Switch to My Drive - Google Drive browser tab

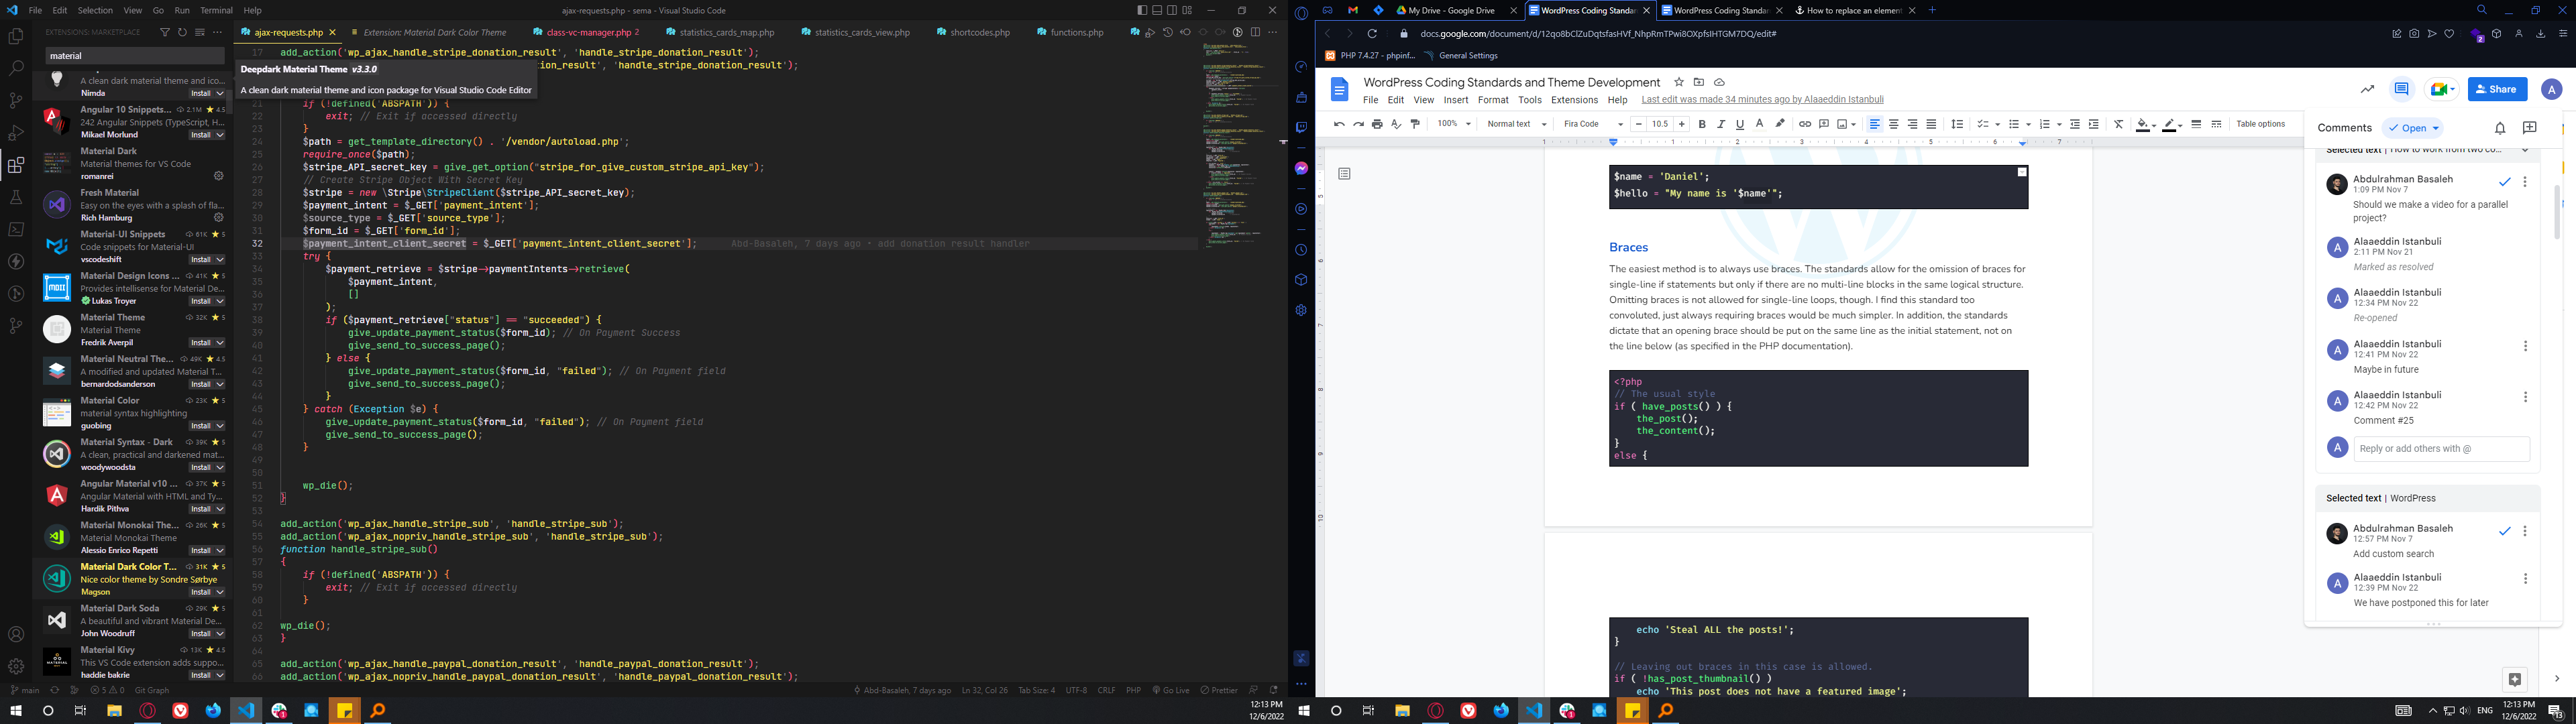click(1451, 10)
